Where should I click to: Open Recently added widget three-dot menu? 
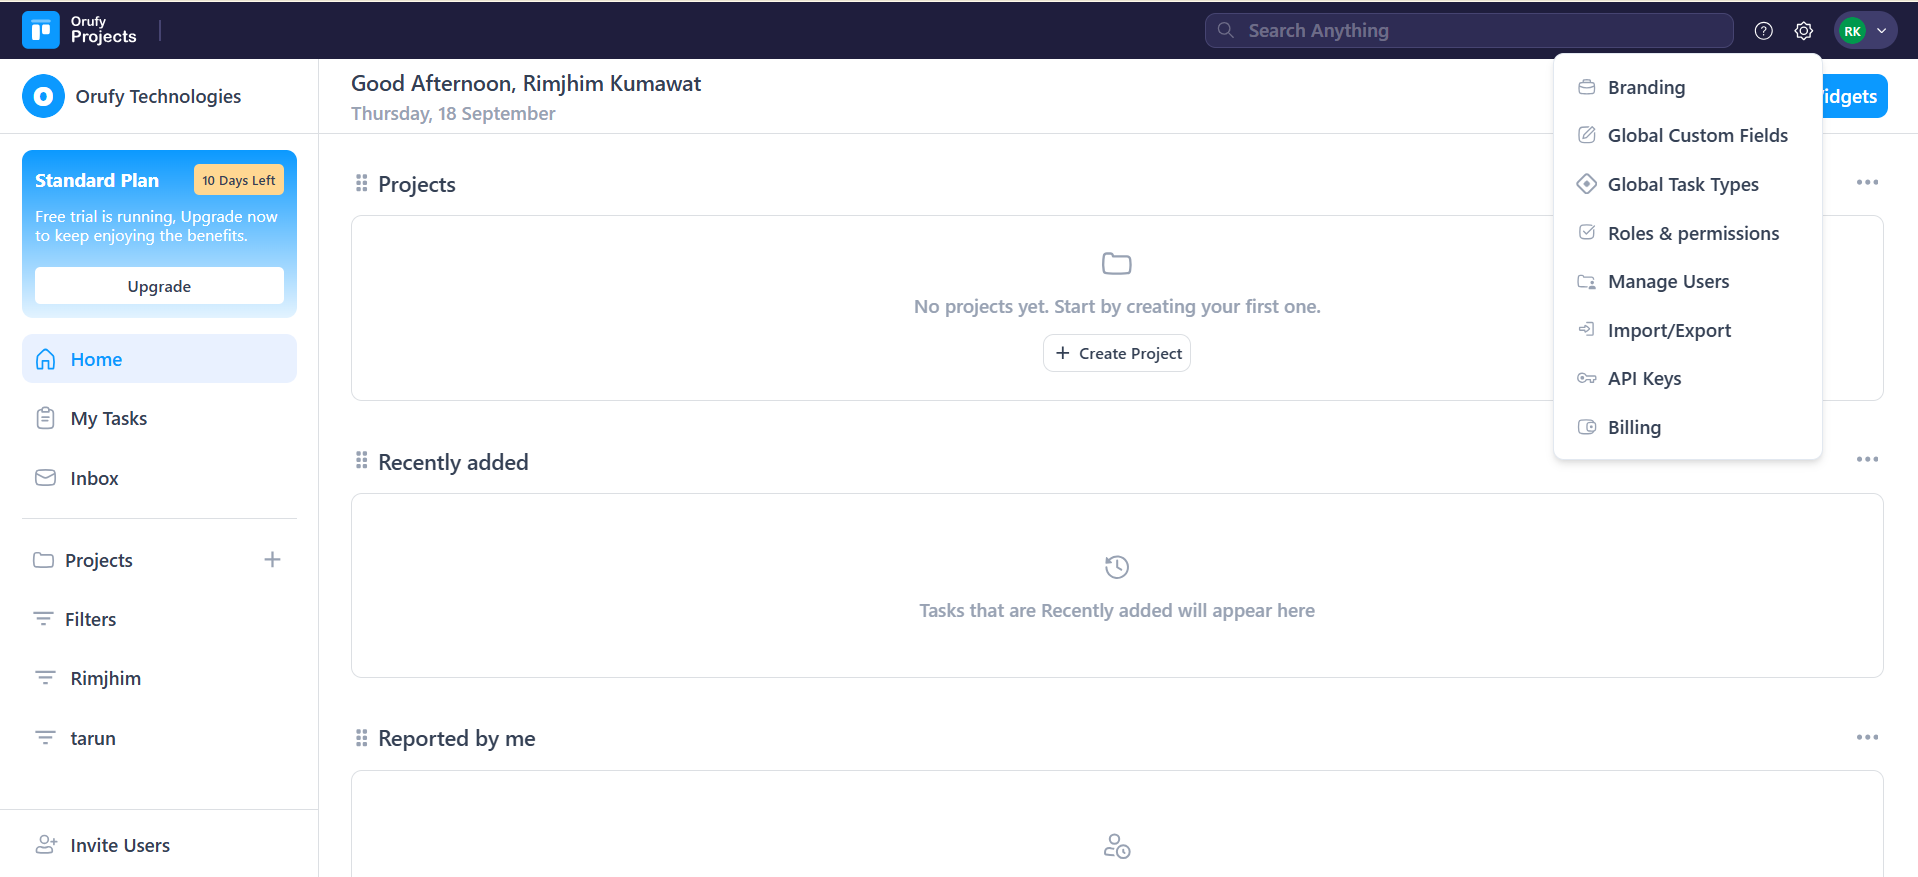click(1867, 459)
